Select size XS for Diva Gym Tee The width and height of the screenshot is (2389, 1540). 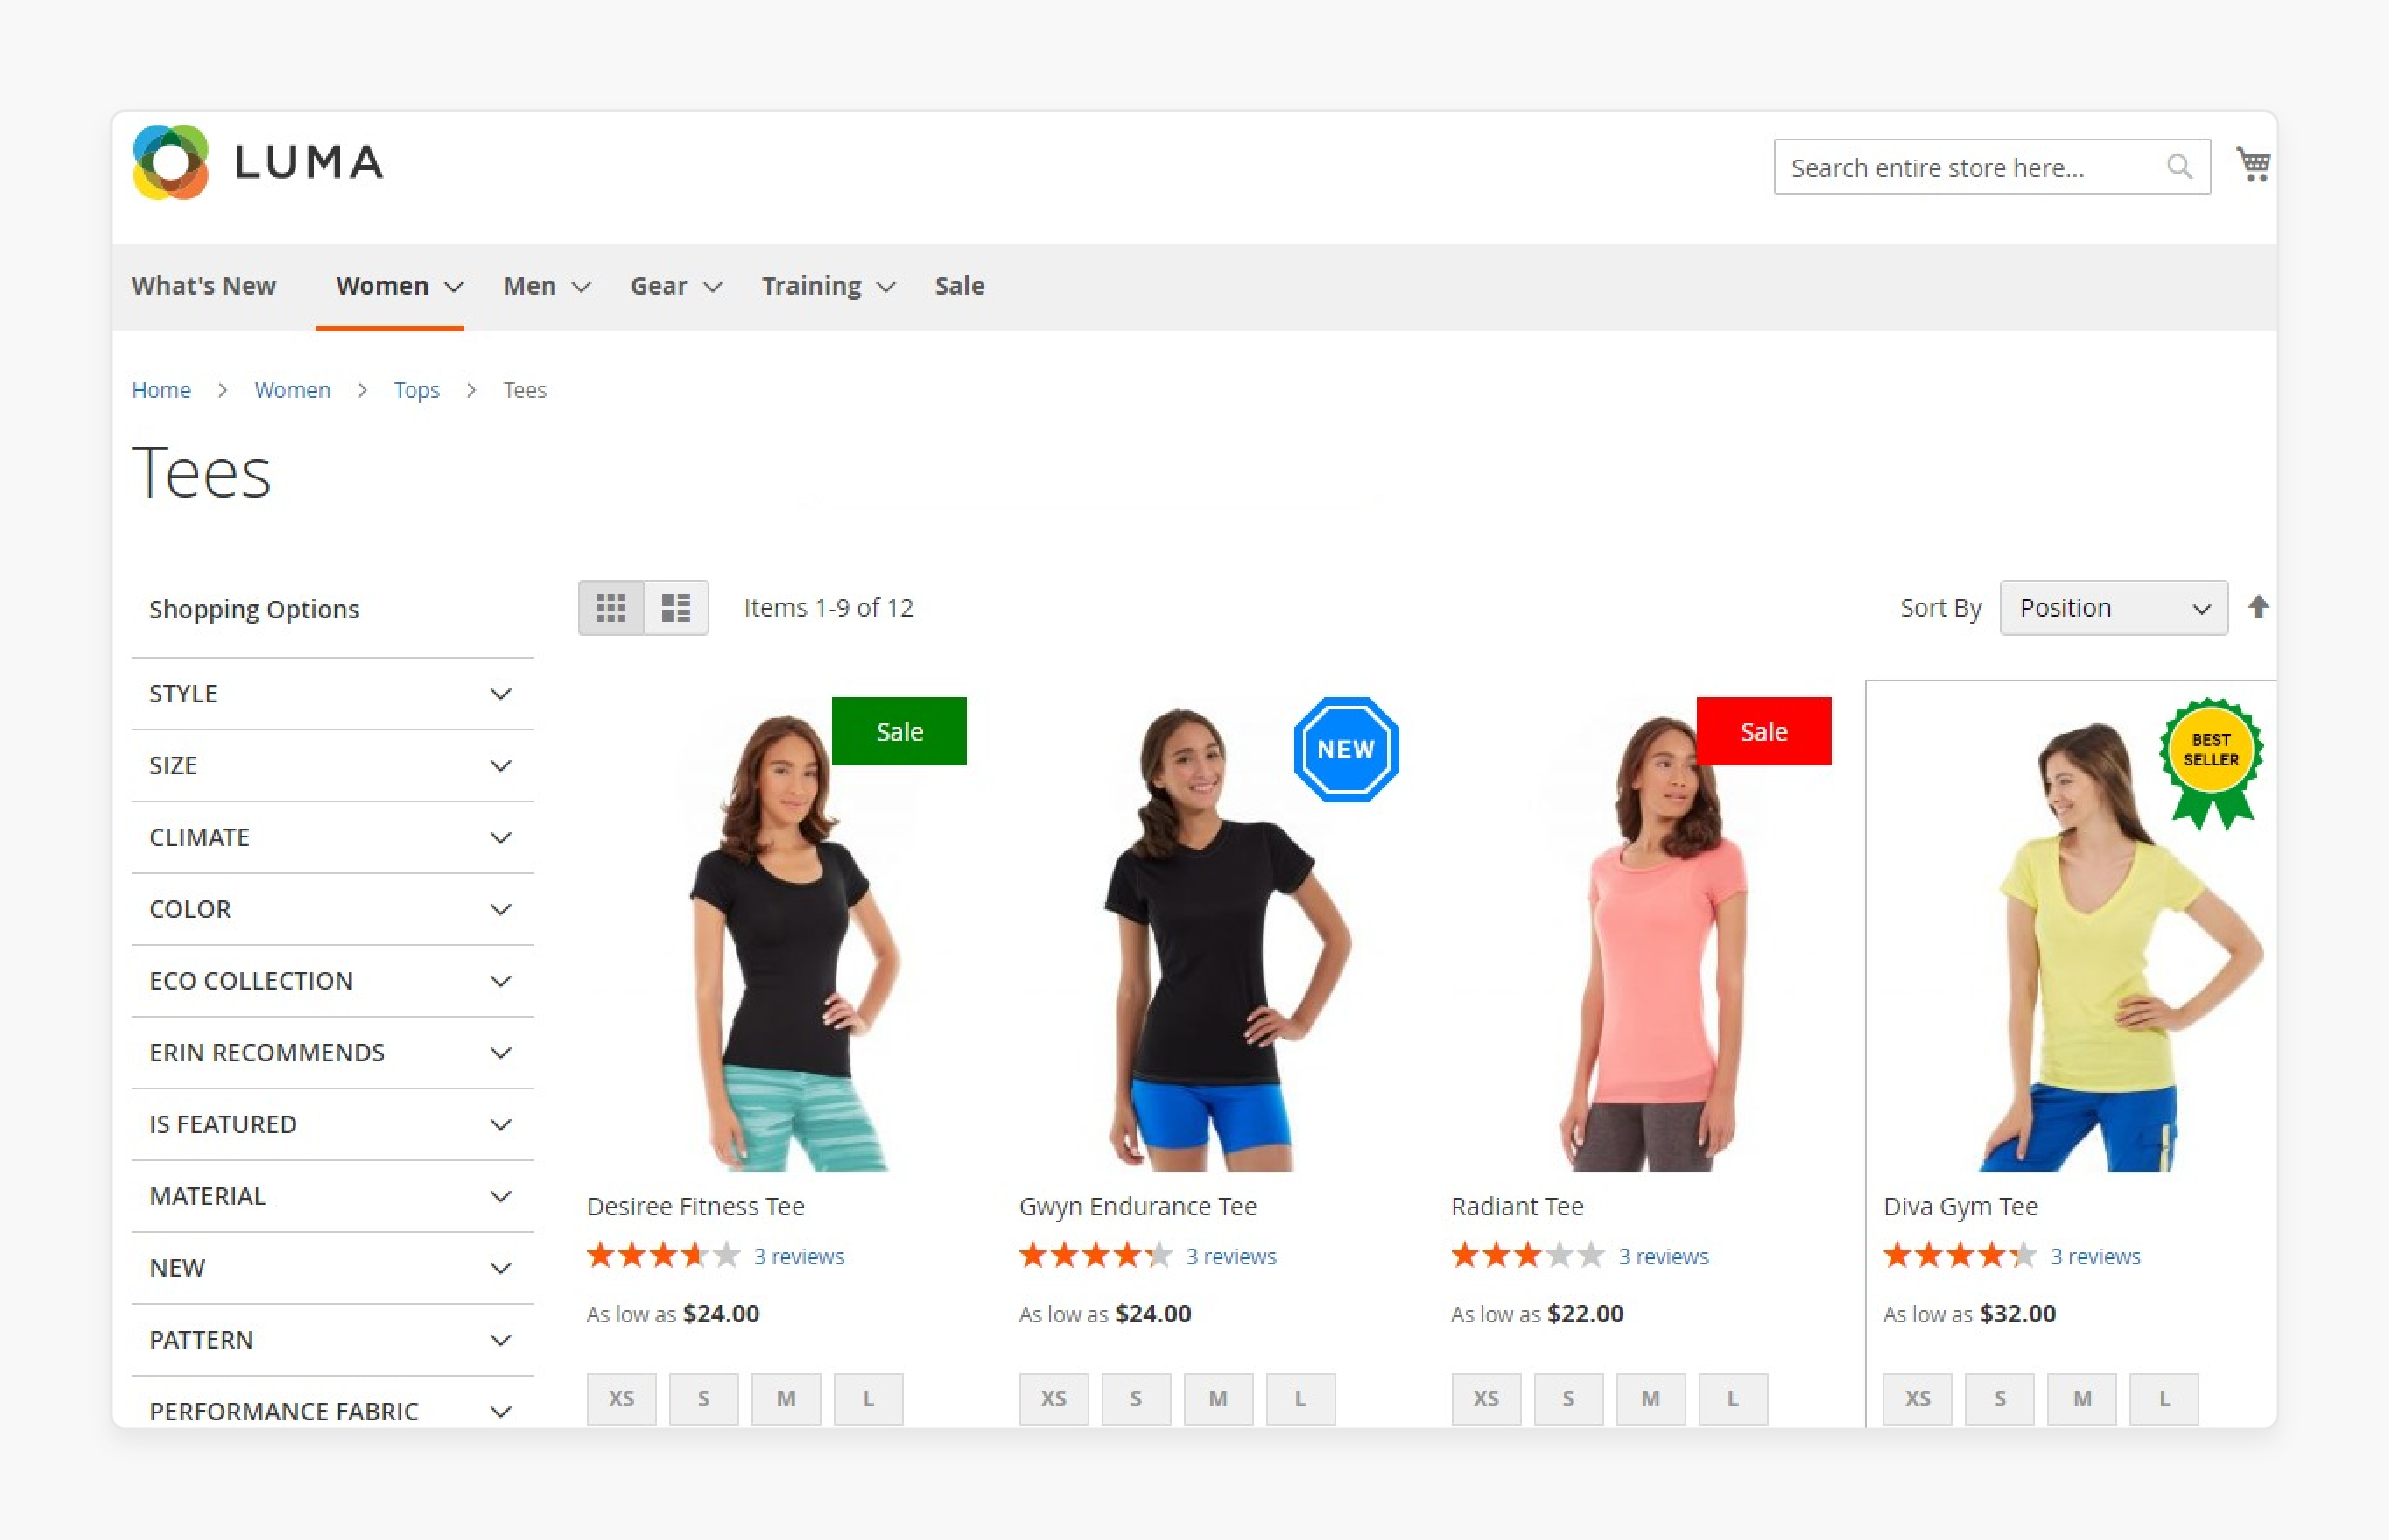1918,1399
